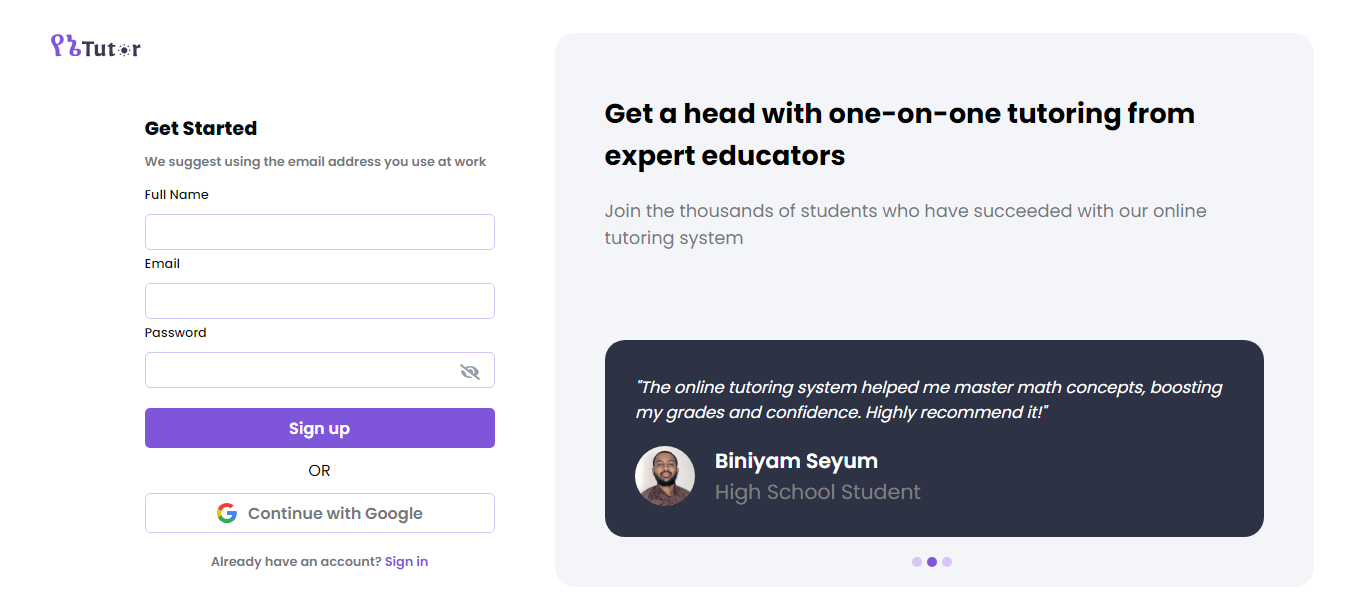Click Biniyam Seyum's profile photo
This screenshot has height=600, width=1357.
click(665, 477)
